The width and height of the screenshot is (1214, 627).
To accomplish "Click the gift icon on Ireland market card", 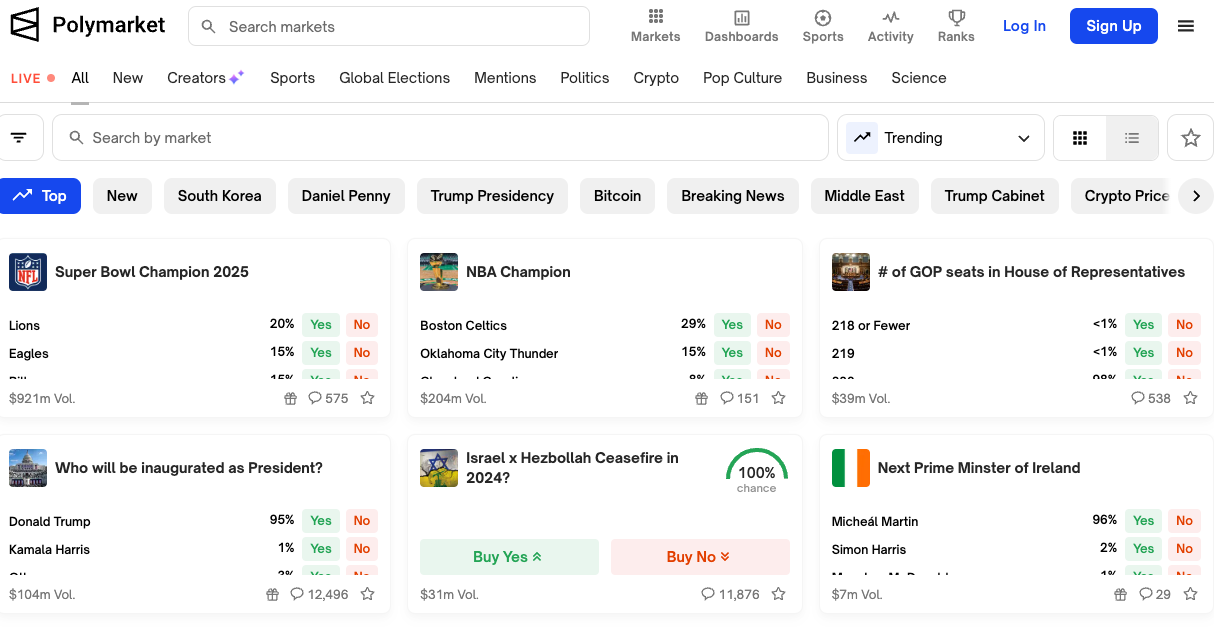I will click(1121, 594).
